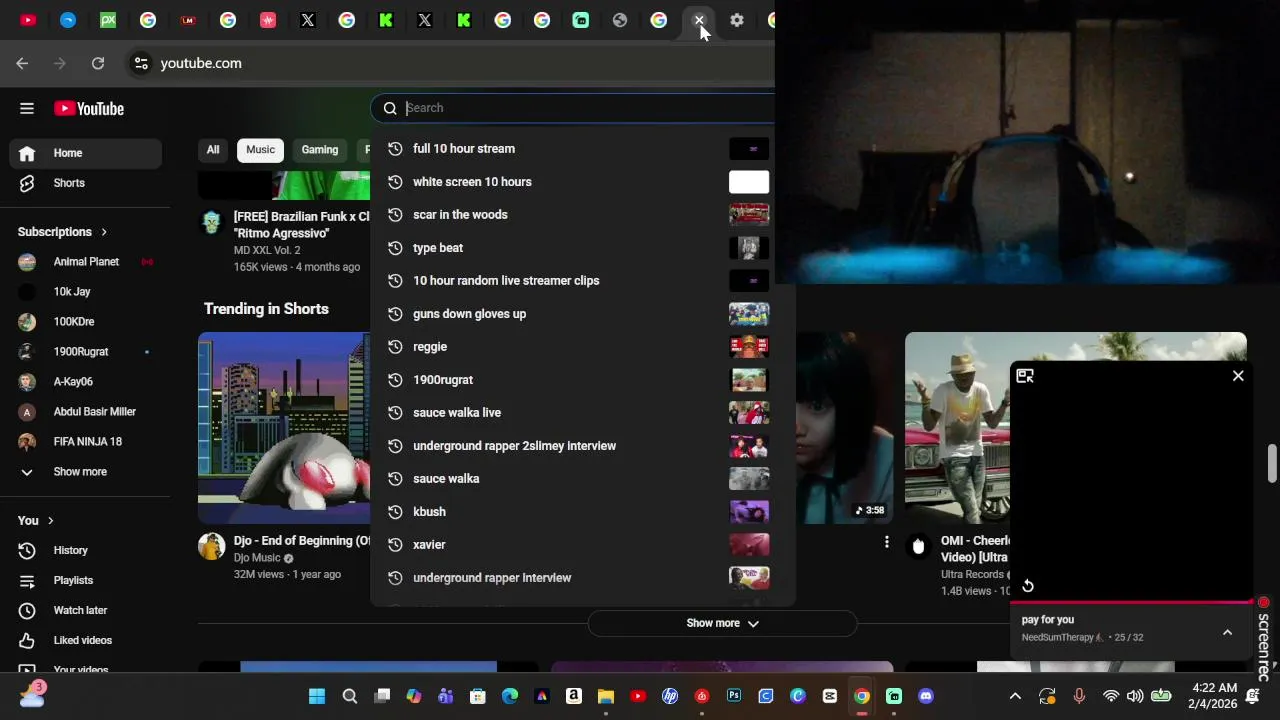1280x720 pixels.
Task: Choose 'xavier' search suggestion
Action: [582, 545]
